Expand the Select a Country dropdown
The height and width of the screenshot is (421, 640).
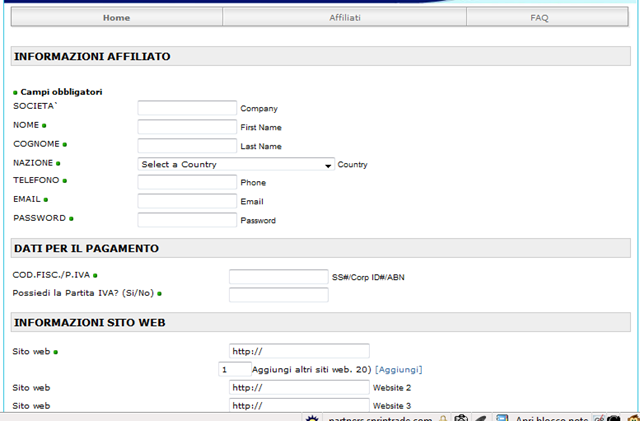click(x=236, y=164)
